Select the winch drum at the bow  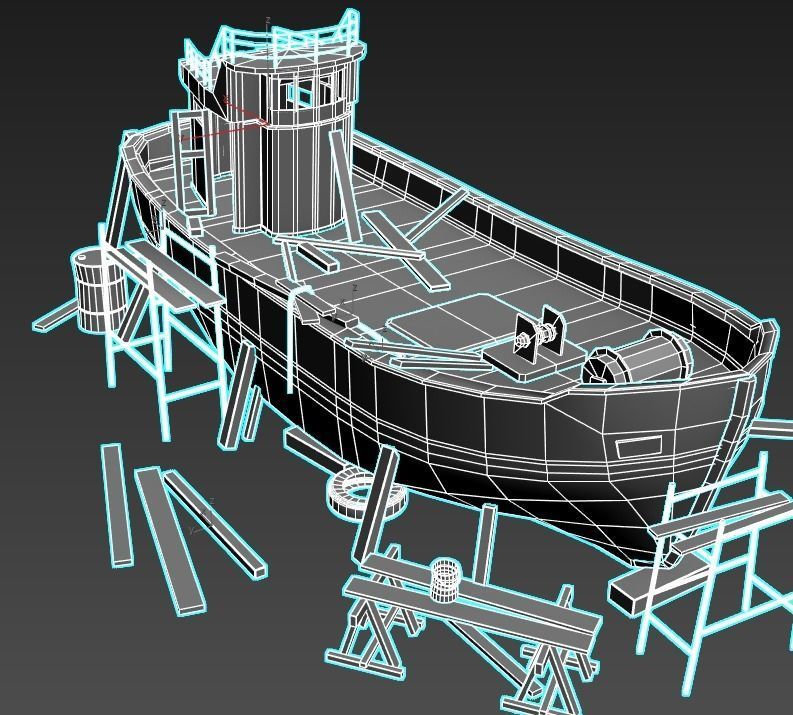pos(638,359)
